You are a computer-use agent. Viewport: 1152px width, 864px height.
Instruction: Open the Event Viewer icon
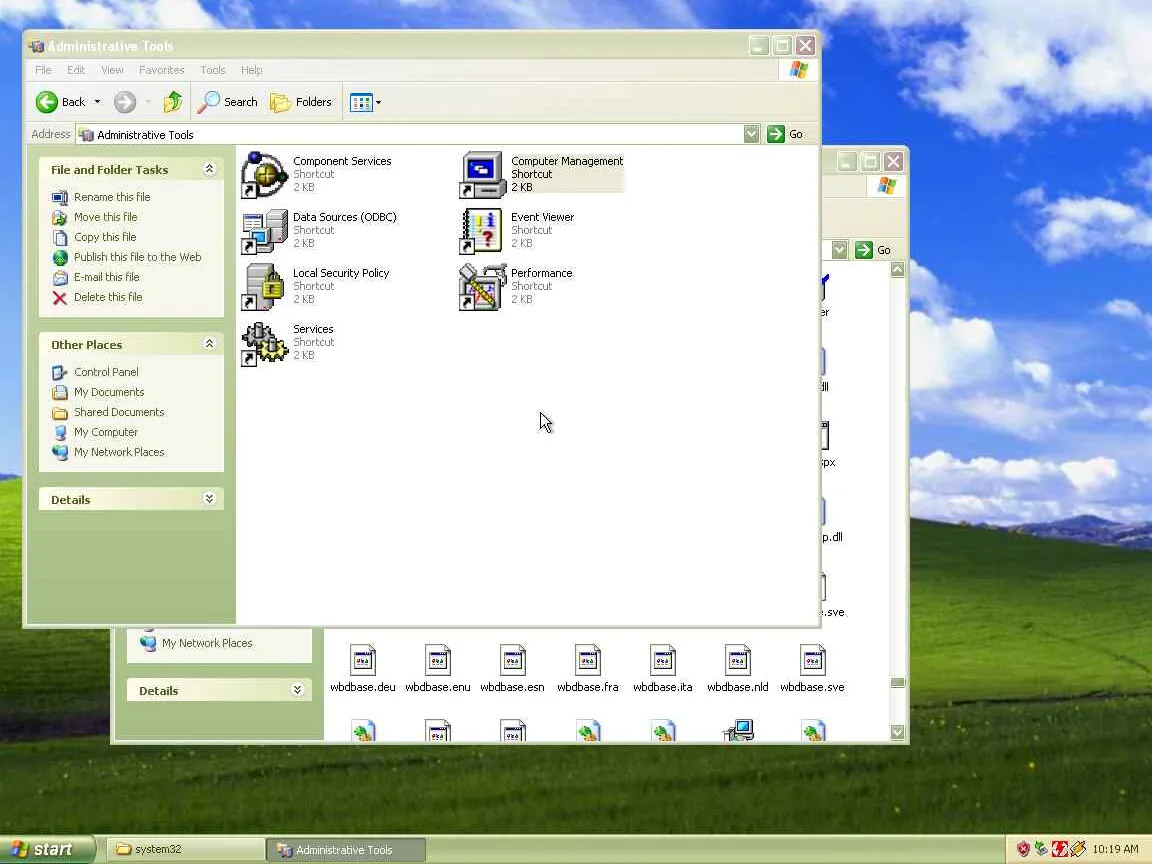coord(481,231)
